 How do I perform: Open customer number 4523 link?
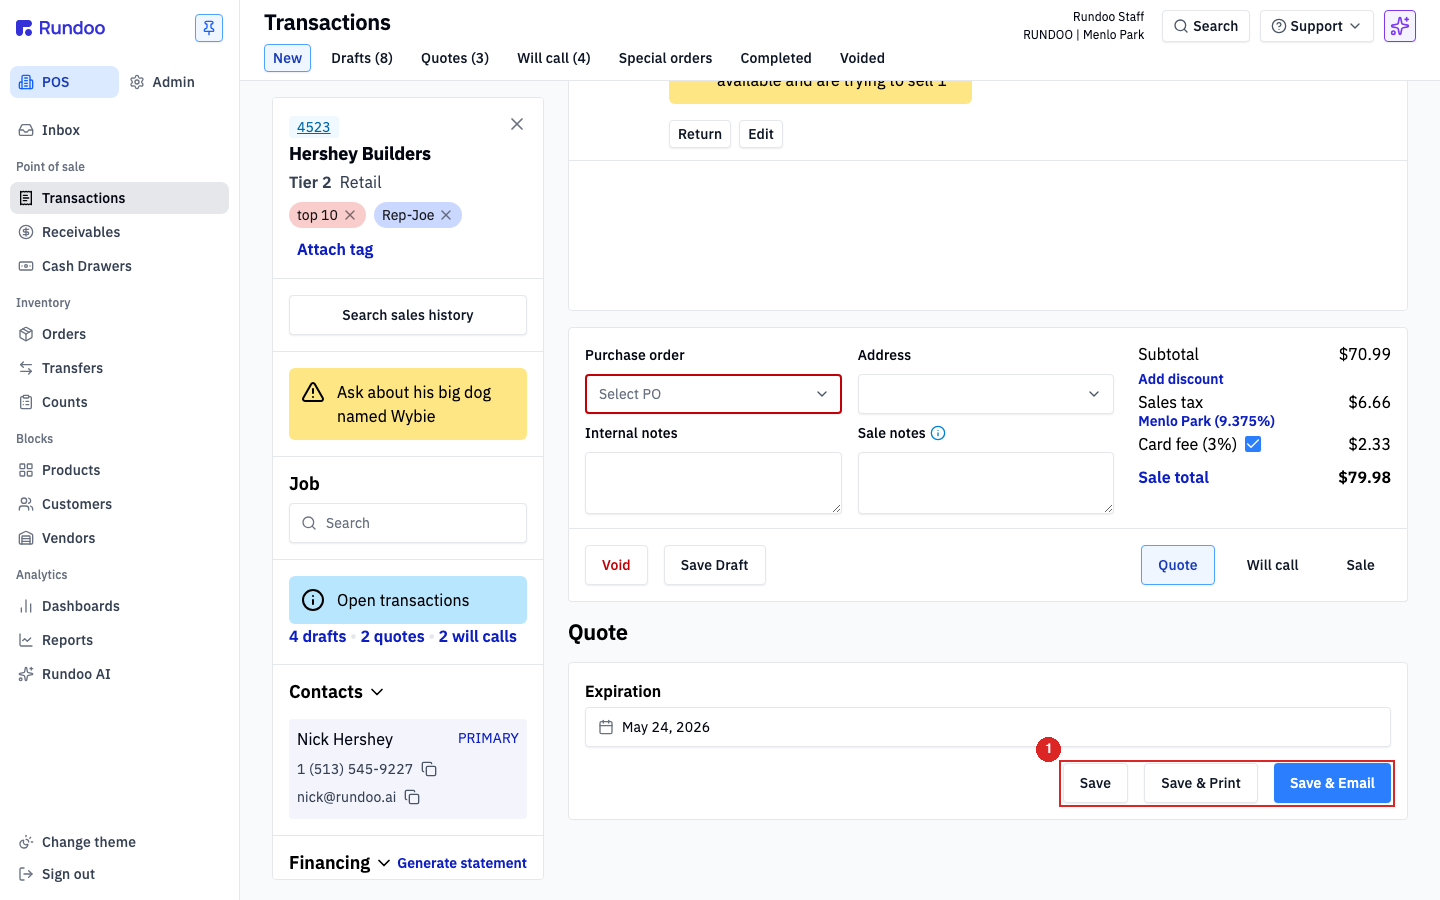[x=314, y=127]
